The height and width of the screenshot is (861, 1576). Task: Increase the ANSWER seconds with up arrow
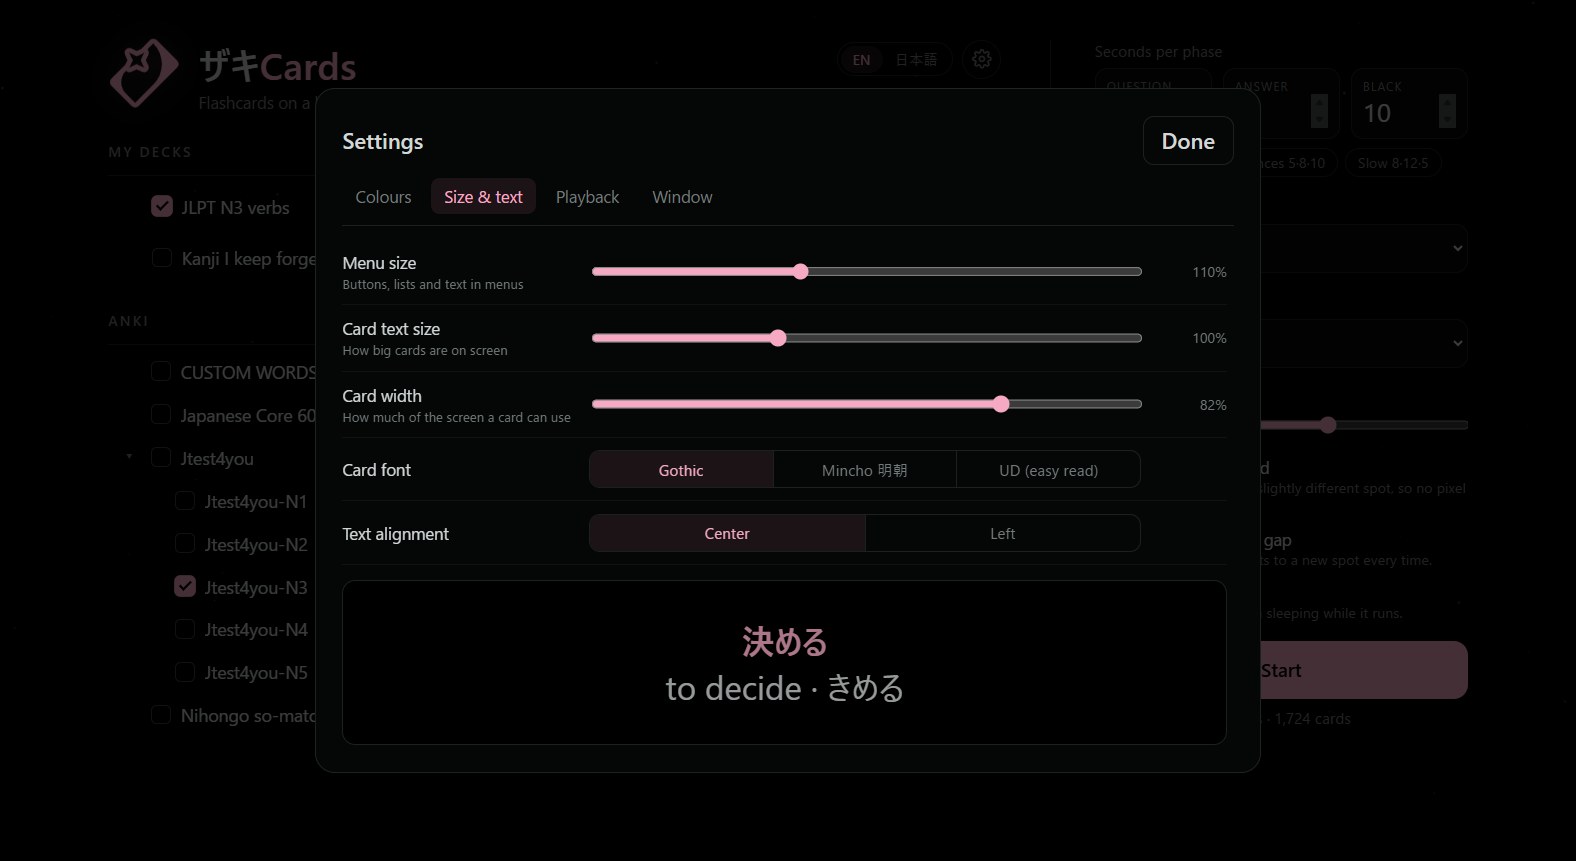[x=1319, y=102]
